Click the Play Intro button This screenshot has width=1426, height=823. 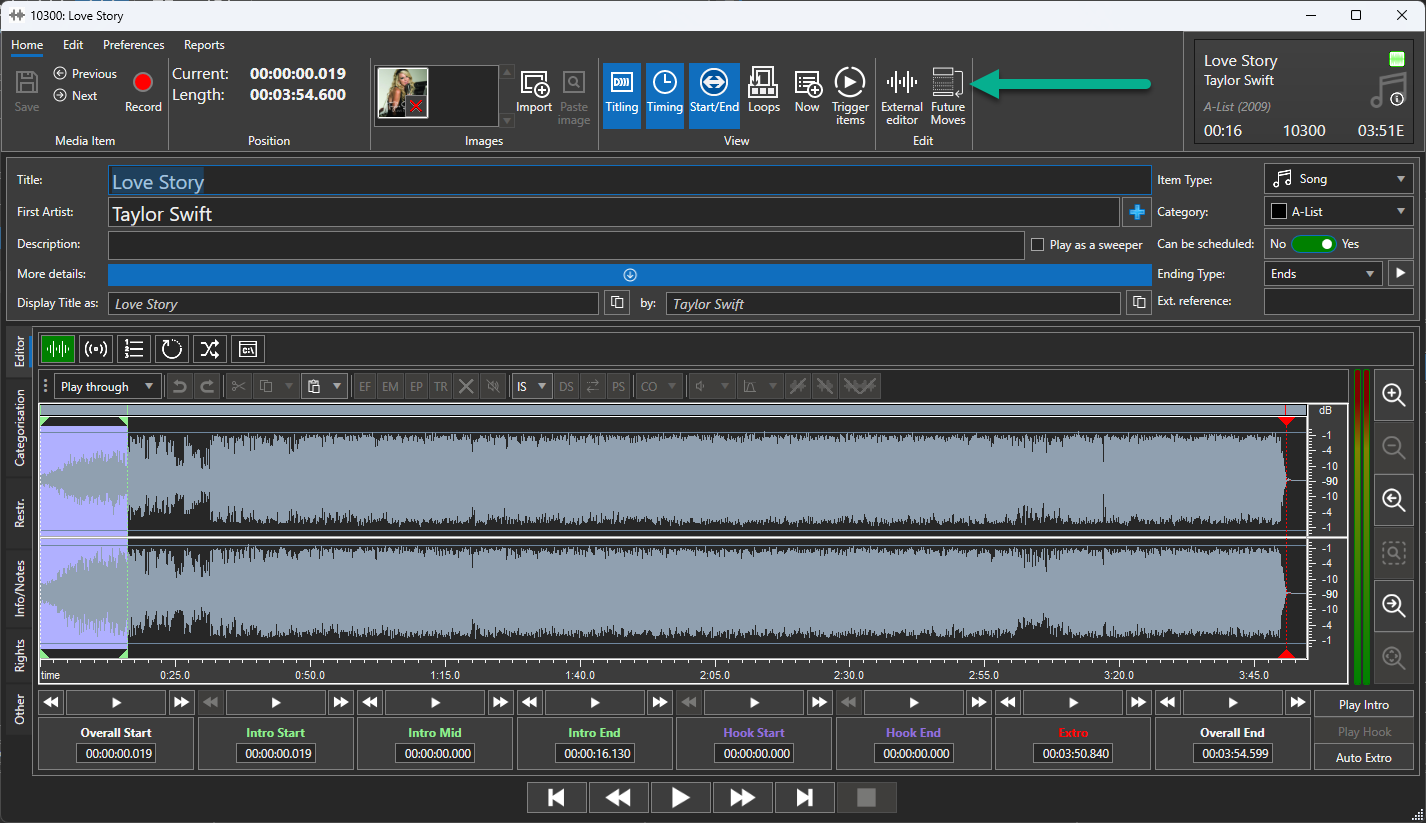pyautogui.click(x=1363, y=704)
